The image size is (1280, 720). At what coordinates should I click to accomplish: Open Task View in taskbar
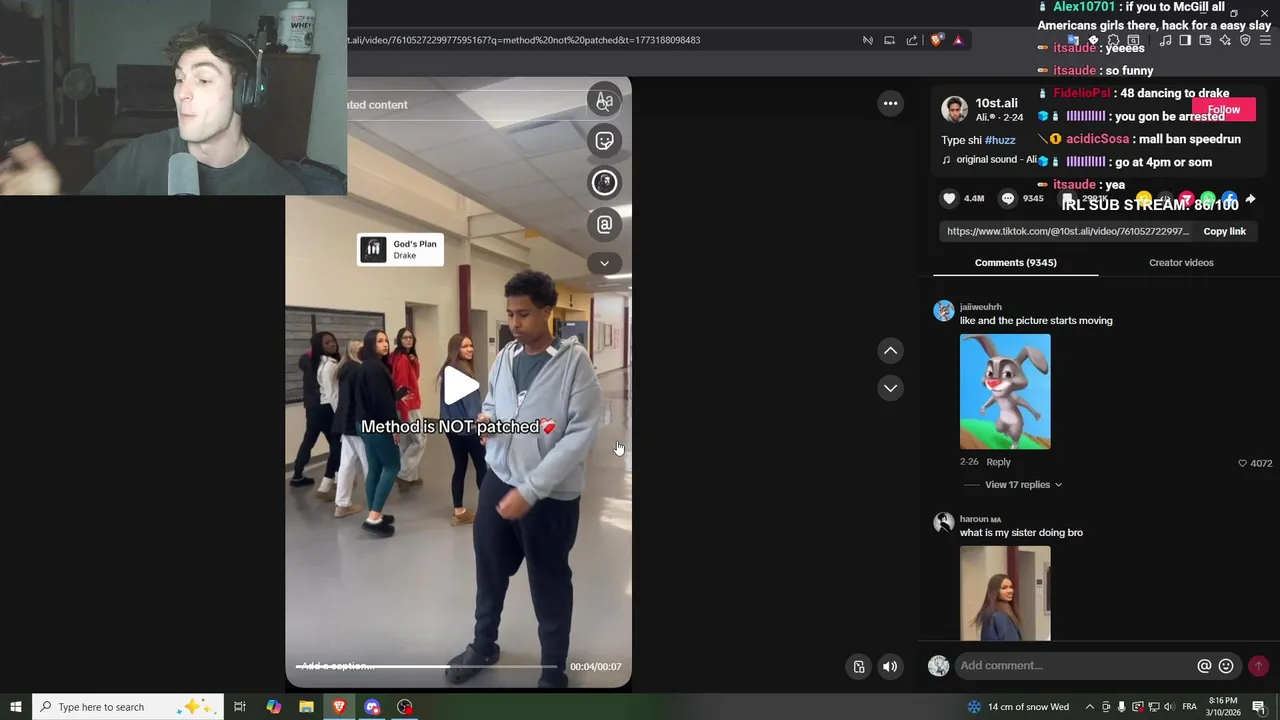[x=240, y=707]
